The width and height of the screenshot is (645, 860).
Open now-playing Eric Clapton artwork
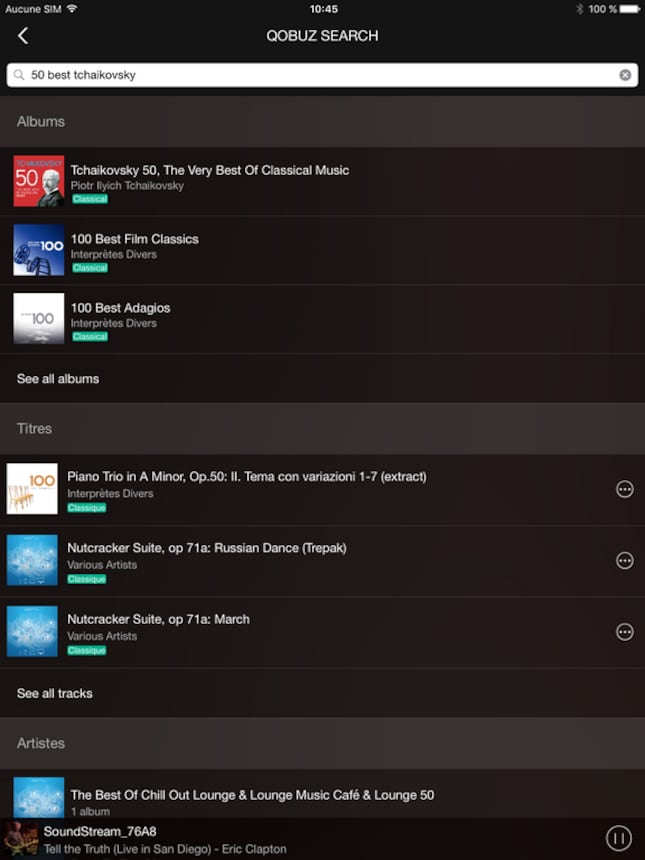click(x=21, y=839)
